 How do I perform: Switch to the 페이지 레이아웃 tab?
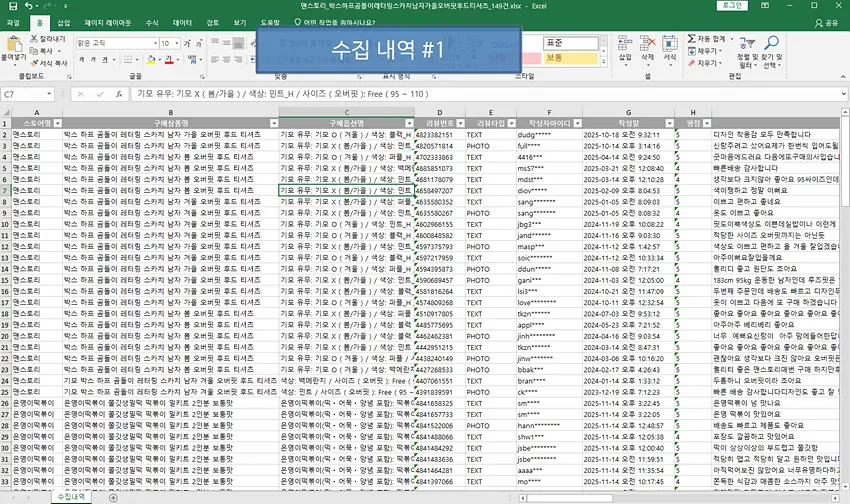point(107,23)
